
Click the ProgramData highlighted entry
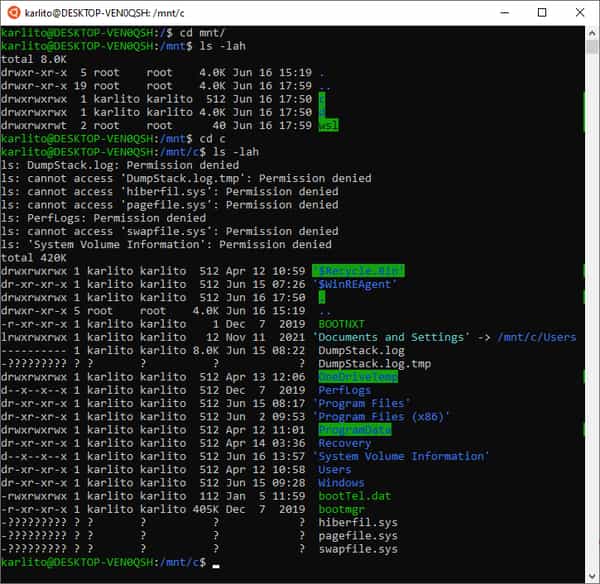pyautogui.click(x=355, y=430)
